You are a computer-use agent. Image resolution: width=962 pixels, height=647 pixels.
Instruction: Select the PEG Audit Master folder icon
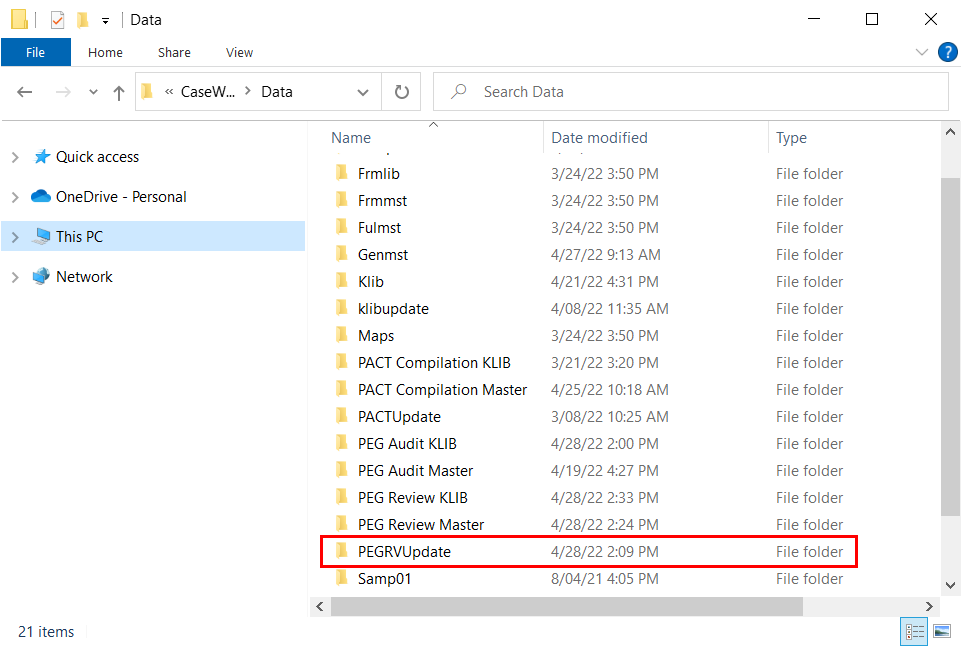pos(342,470)
